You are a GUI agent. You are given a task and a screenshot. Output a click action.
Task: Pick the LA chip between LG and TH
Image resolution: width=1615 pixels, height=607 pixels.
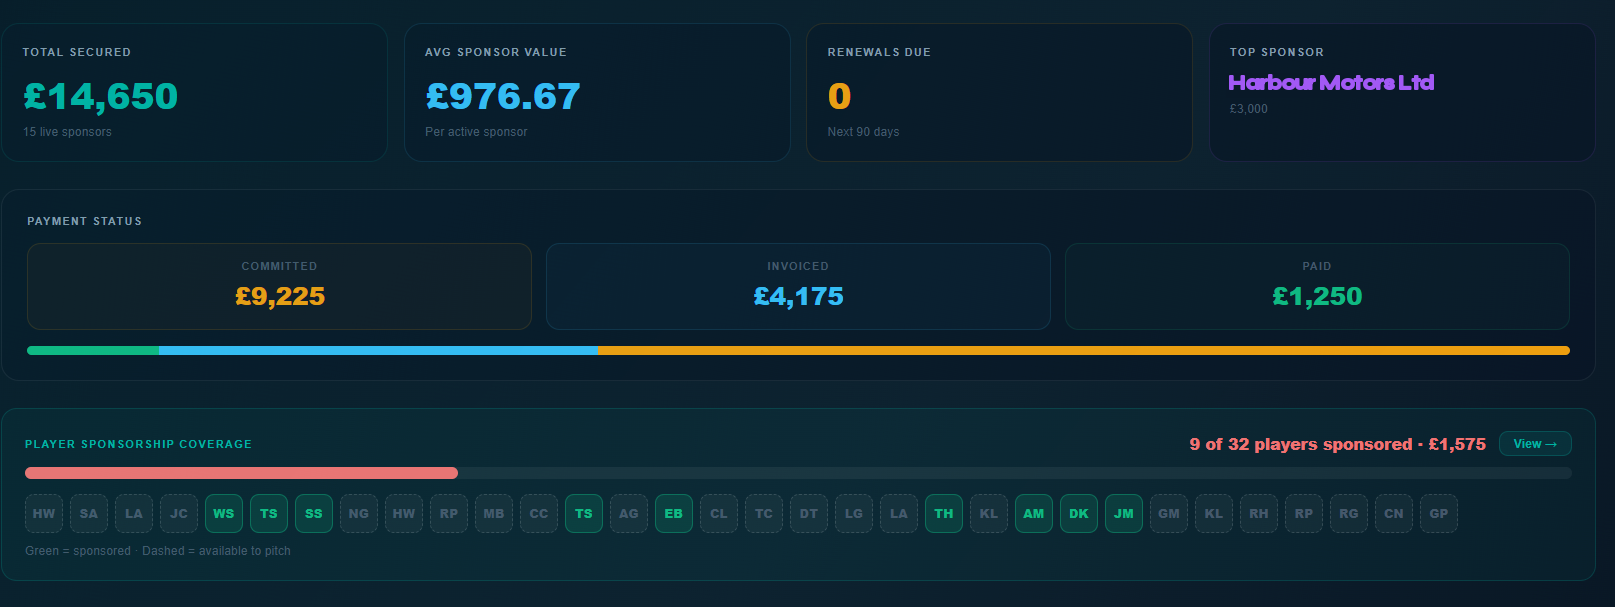coord(899,514)
